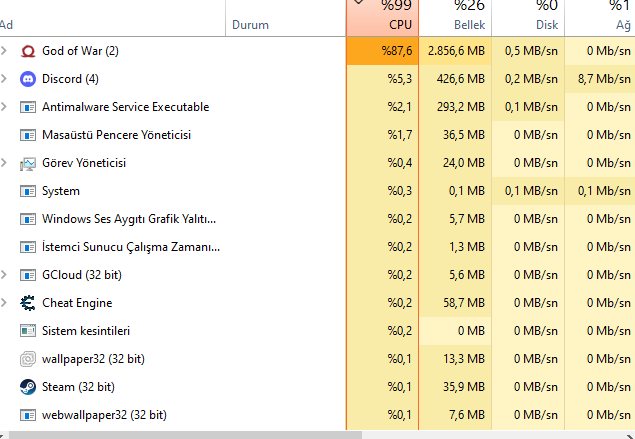Click the Steam process icon
The image size is (635, 439).
point(28,387)
